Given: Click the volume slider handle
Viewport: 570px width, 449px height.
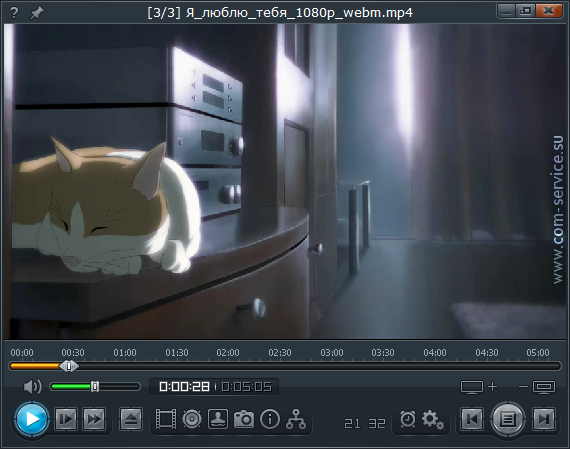Looking at the screenshot, I should [95, 386].
